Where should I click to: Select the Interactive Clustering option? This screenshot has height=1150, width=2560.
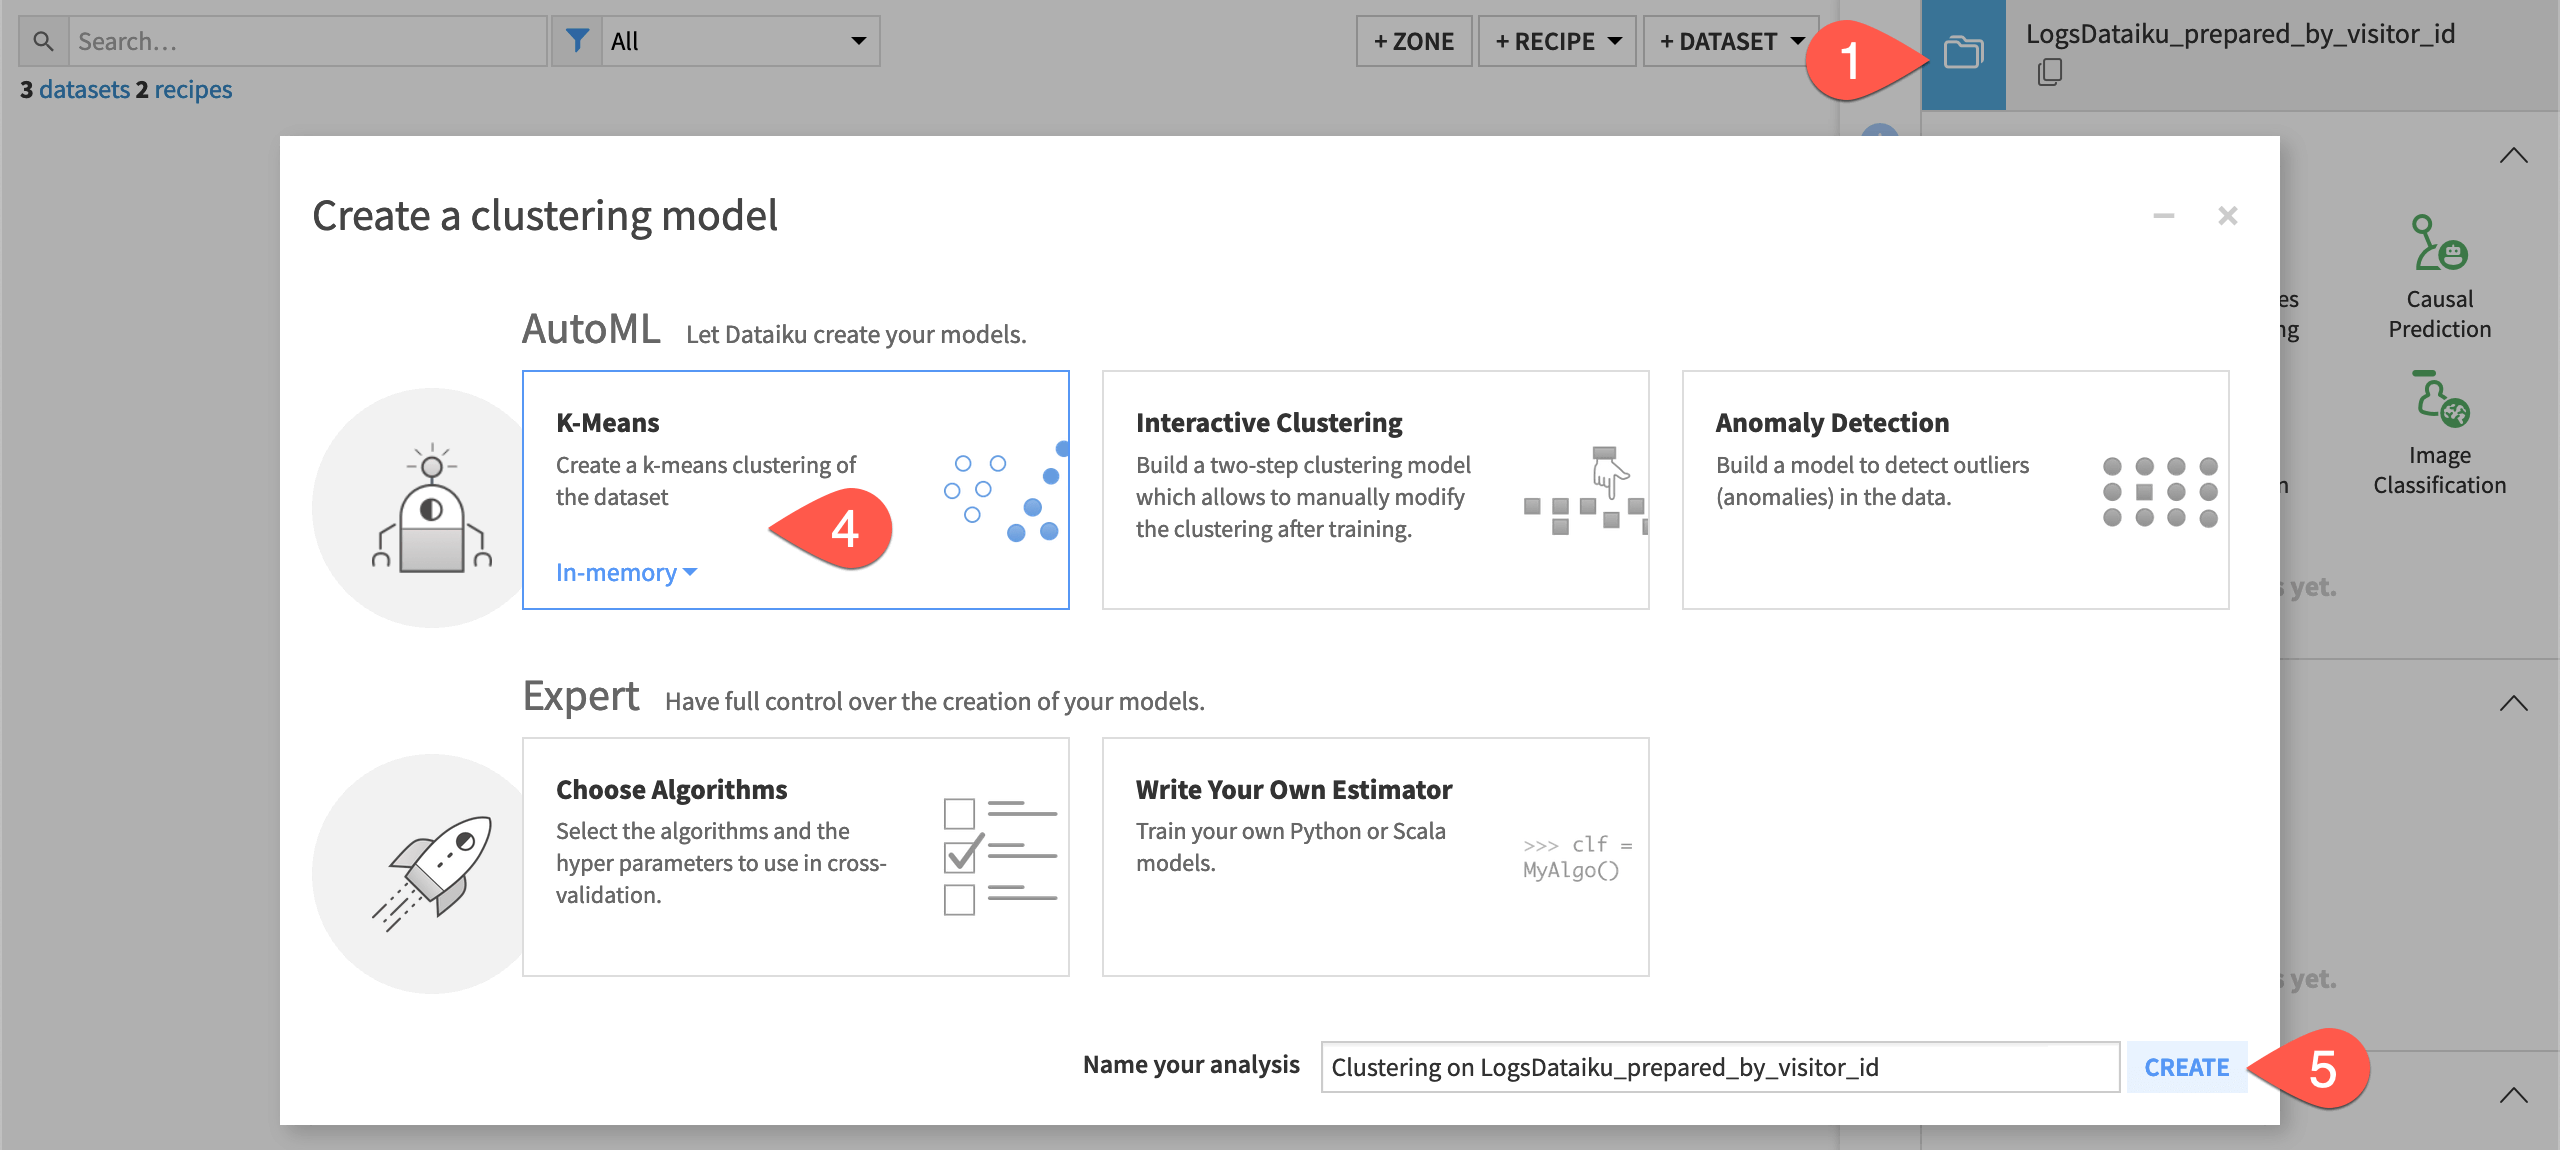(x=1375, y=490)
